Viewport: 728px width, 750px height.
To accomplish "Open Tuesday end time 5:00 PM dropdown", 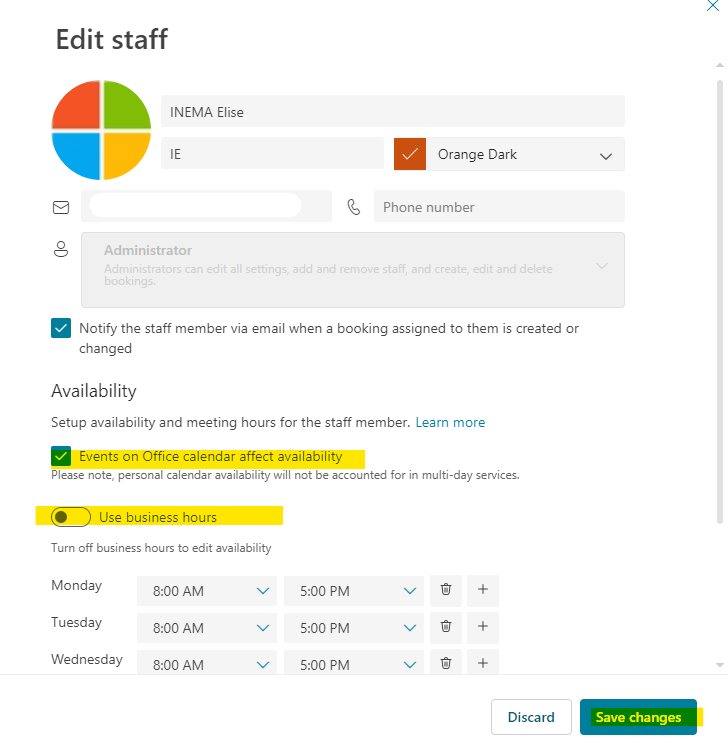I will point(353,628).
